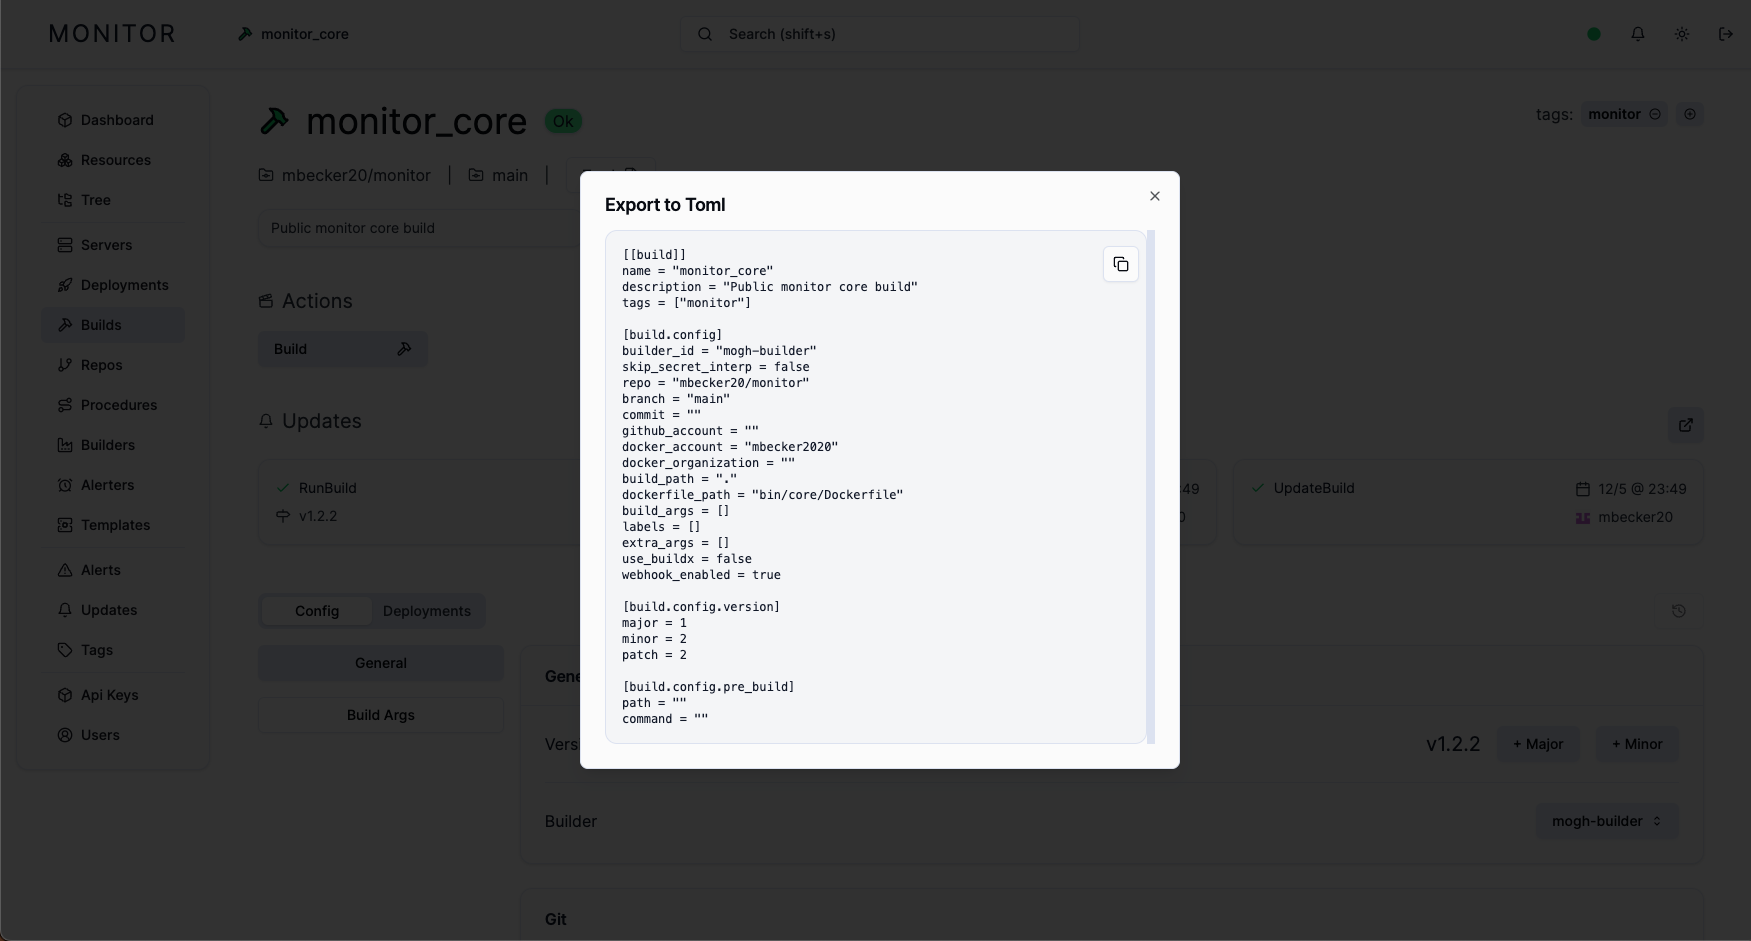View Alerts from the sidebar
Image resolution: width=1751 pixels, height=941 pixels.
(x=113, y=570)
